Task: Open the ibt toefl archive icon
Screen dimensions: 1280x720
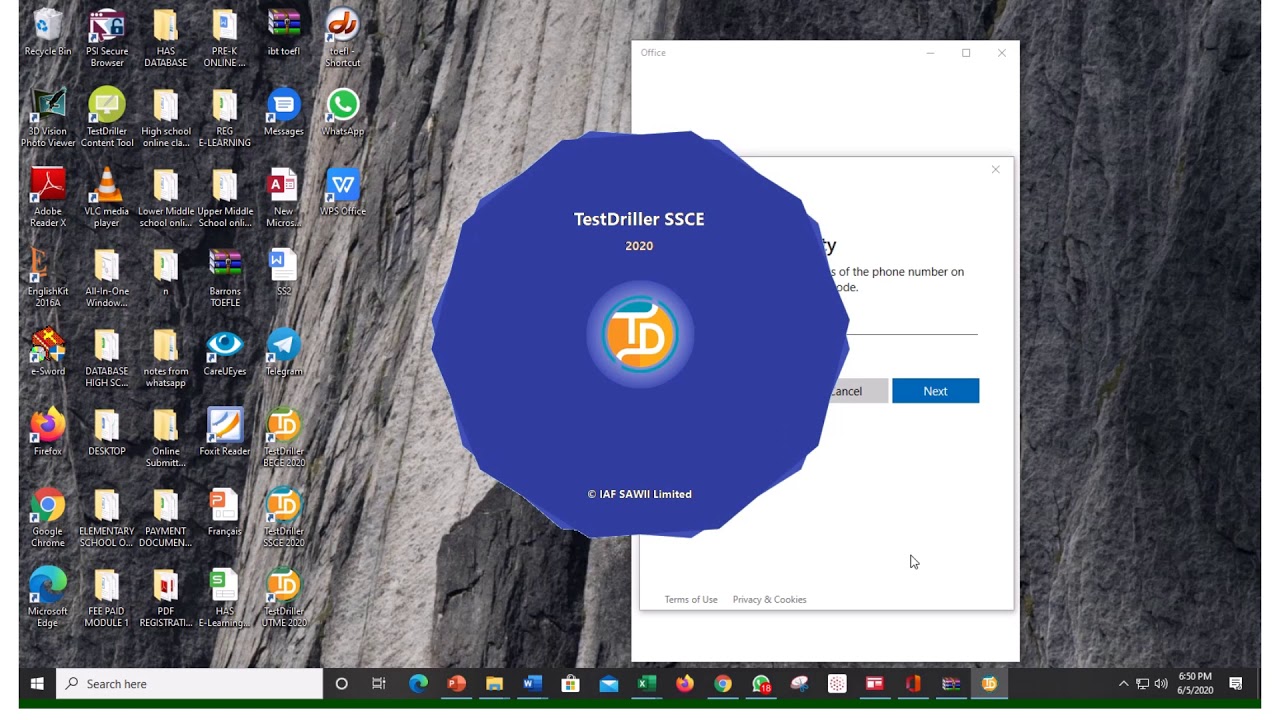Action: click(x=284, y=34)
